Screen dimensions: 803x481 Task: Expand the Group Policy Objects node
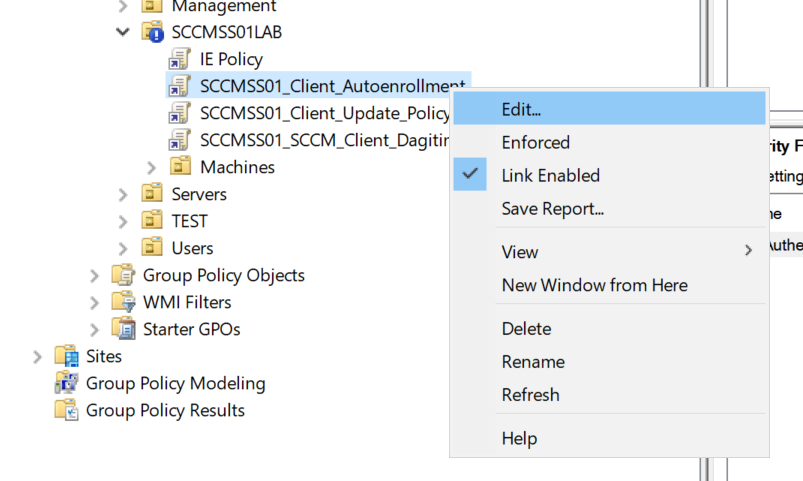[x=94, y=276]
